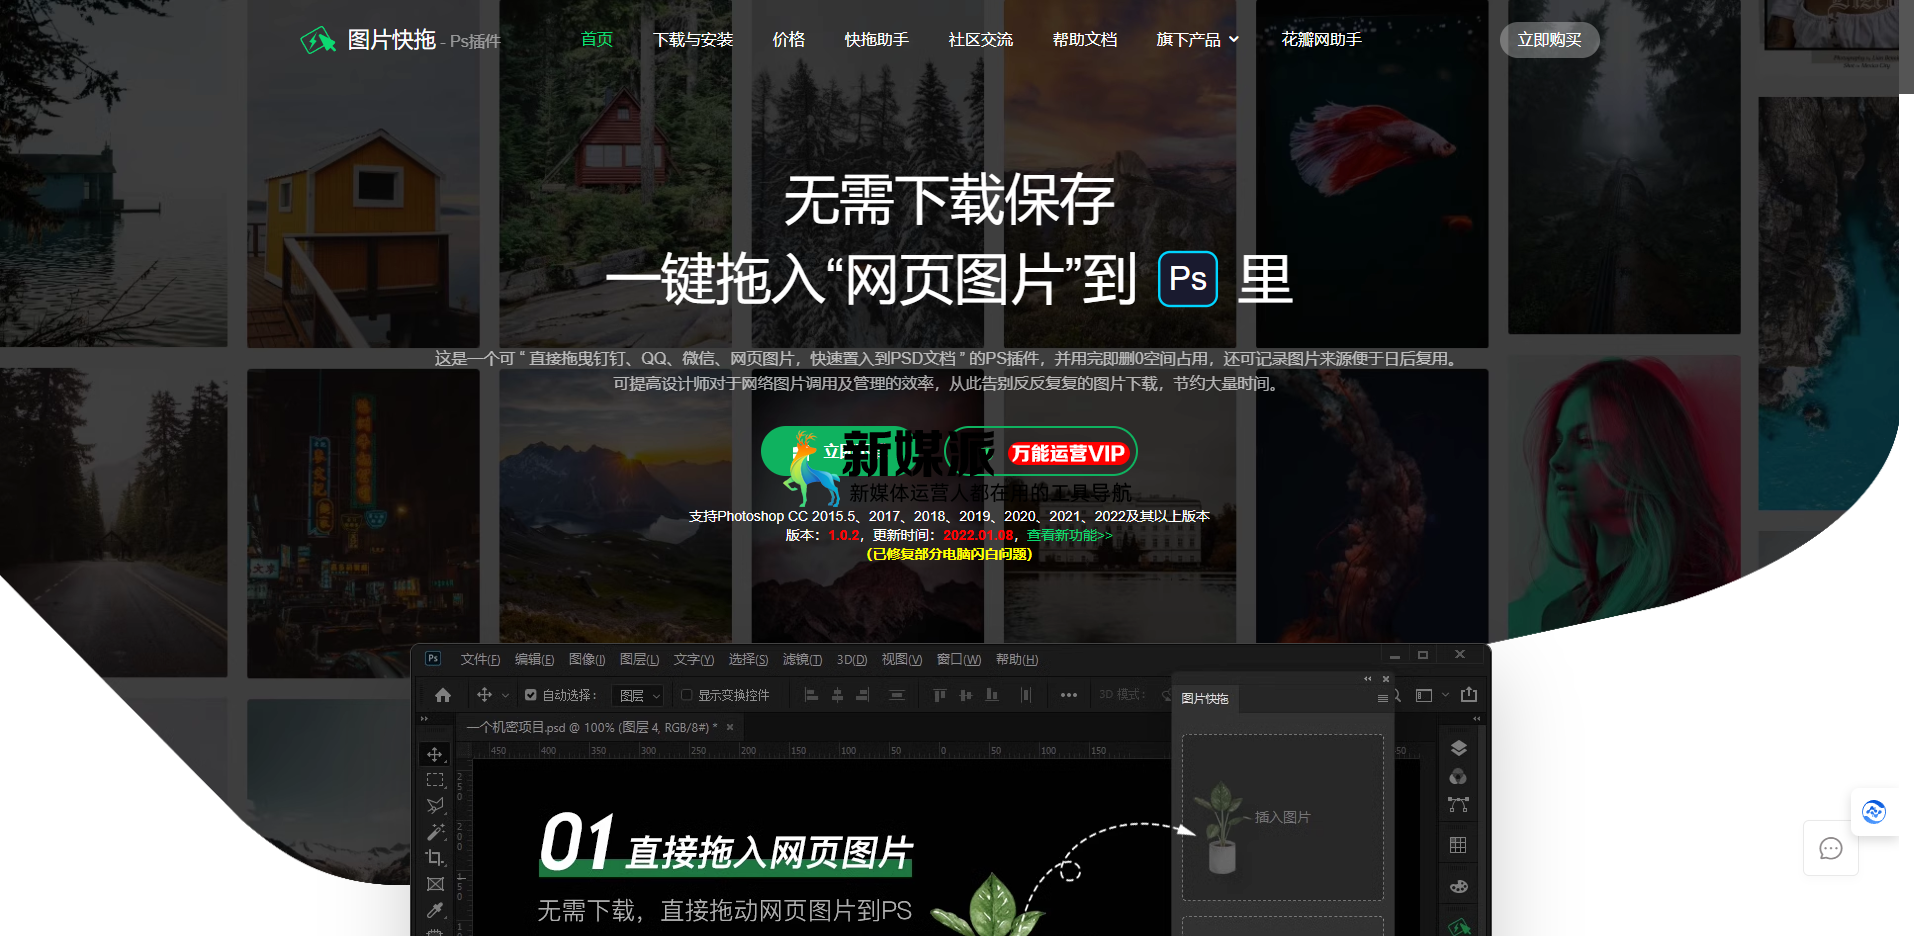This screenshot has width=1914, height=936.
Task: Select the Move tool in the left toolbox
Action: (x=435, y=754)
